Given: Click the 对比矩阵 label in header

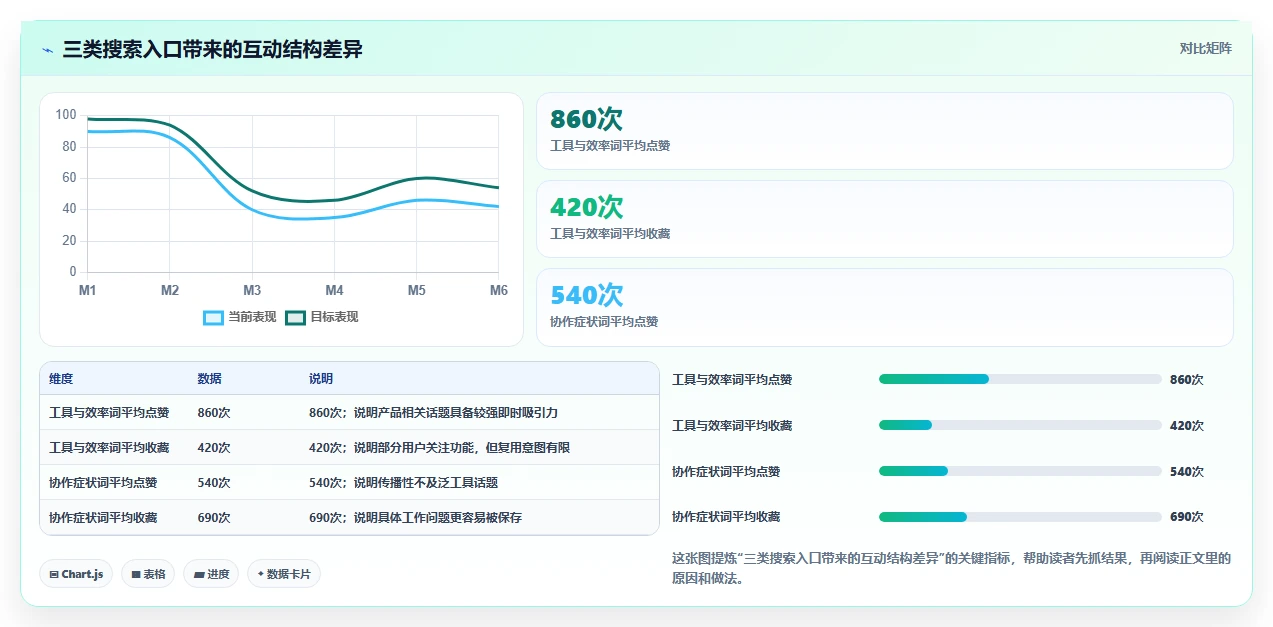Looking at the screenshot, I should (1205, 48).
